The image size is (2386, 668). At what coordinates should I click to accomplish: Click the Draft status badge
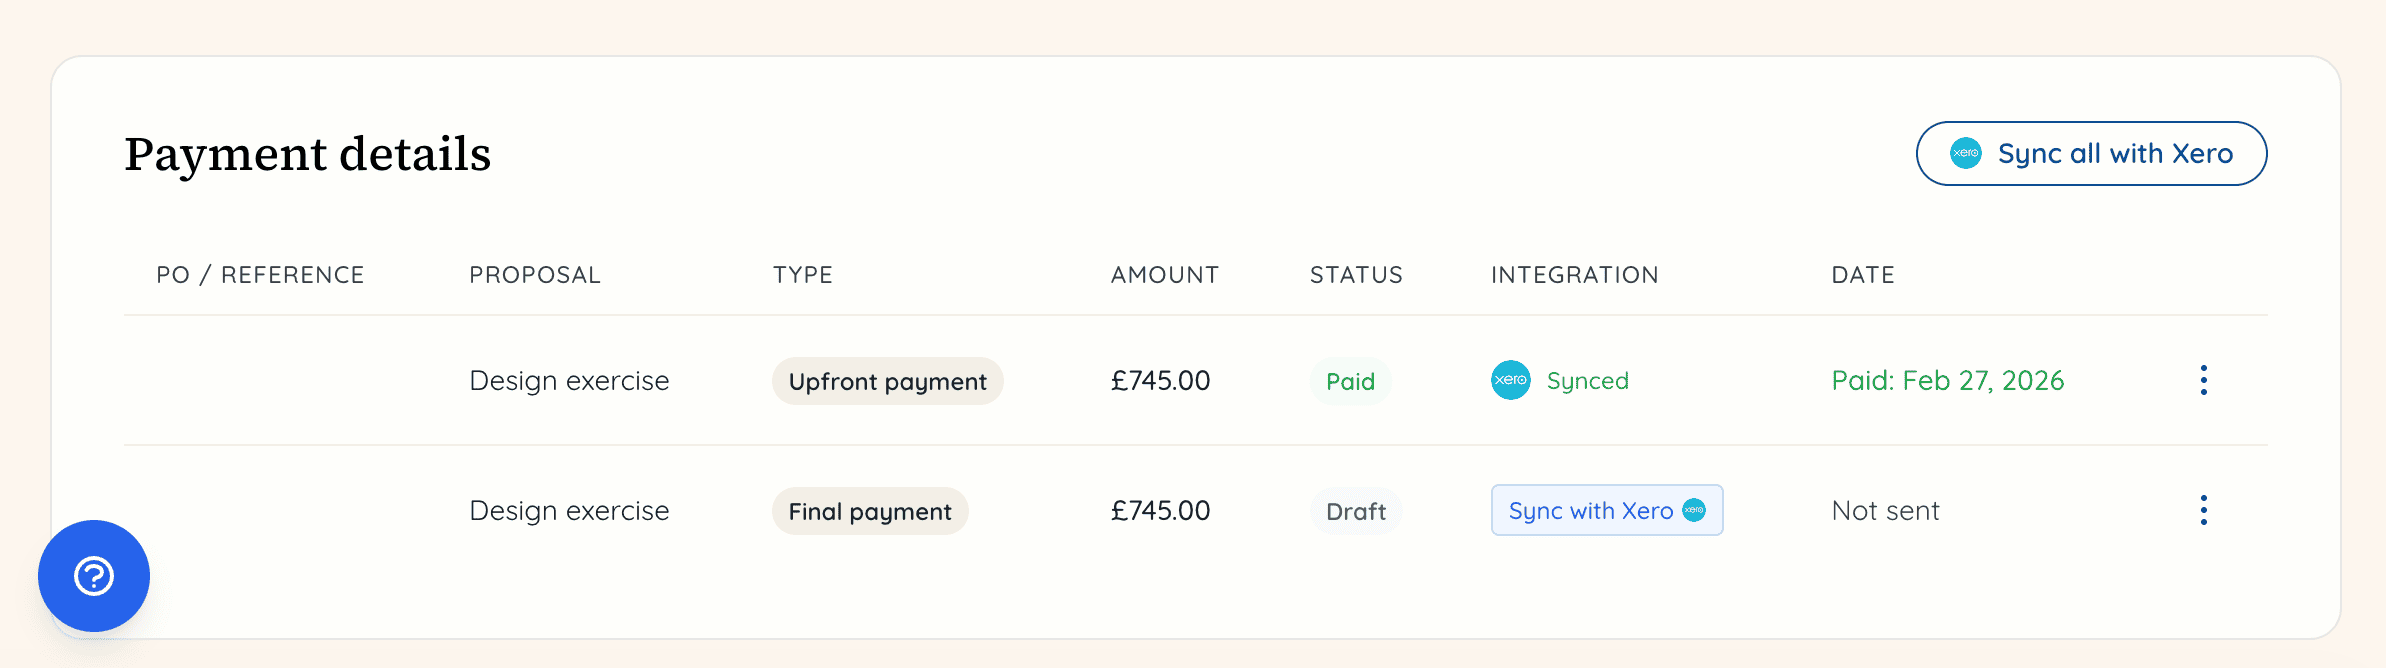pyautogui.click(x=1355, y=511)
